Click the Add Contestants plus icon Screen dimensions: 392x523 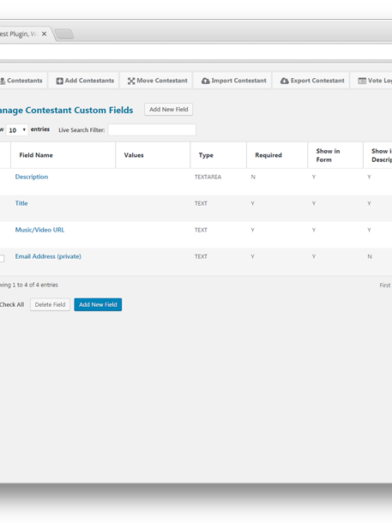click(59, 81)
